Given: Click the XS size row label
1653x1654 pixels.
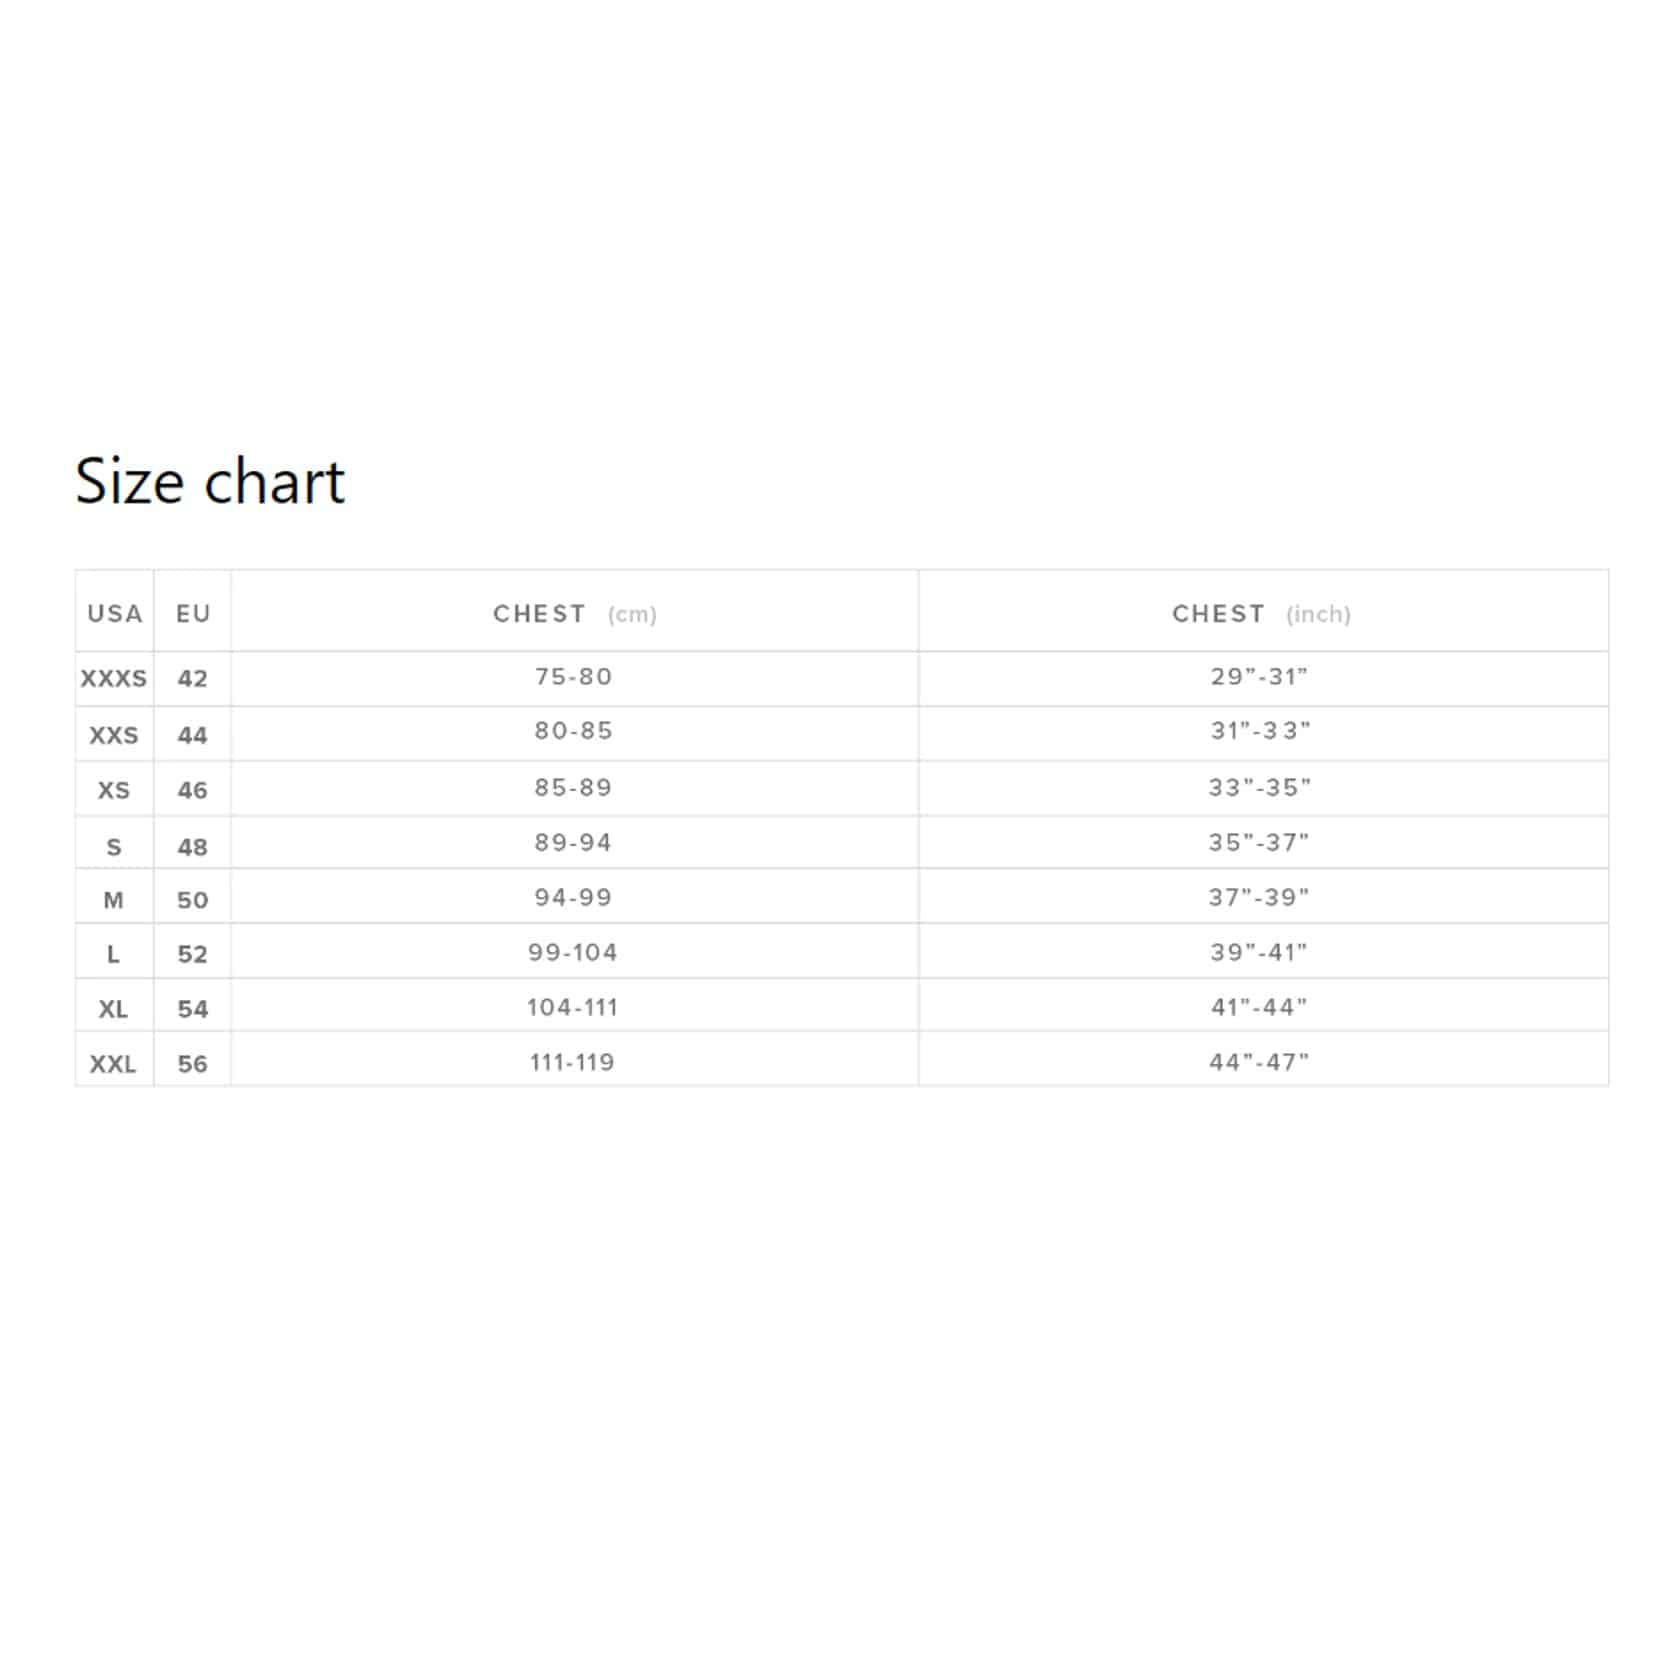Looking at the screenshot, I should click(x=114, y=790).
